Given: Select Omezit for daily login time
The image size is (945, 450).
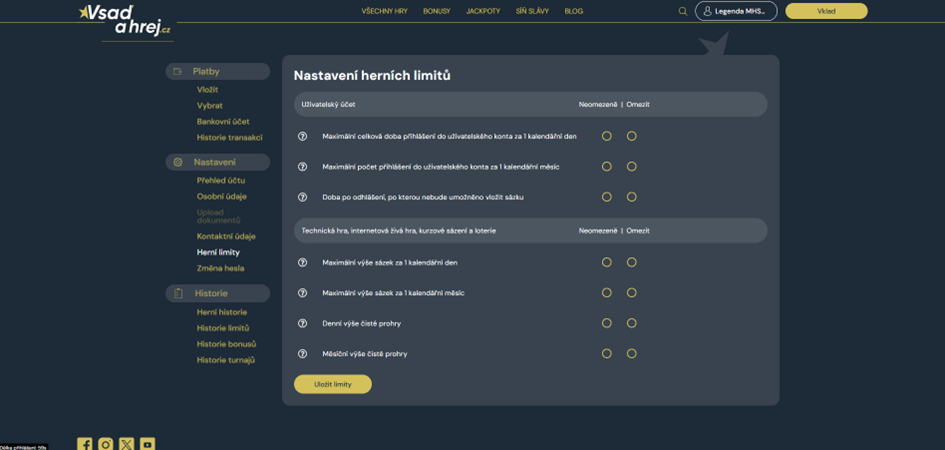Looking at the screenshot, I should pos(632,136).
